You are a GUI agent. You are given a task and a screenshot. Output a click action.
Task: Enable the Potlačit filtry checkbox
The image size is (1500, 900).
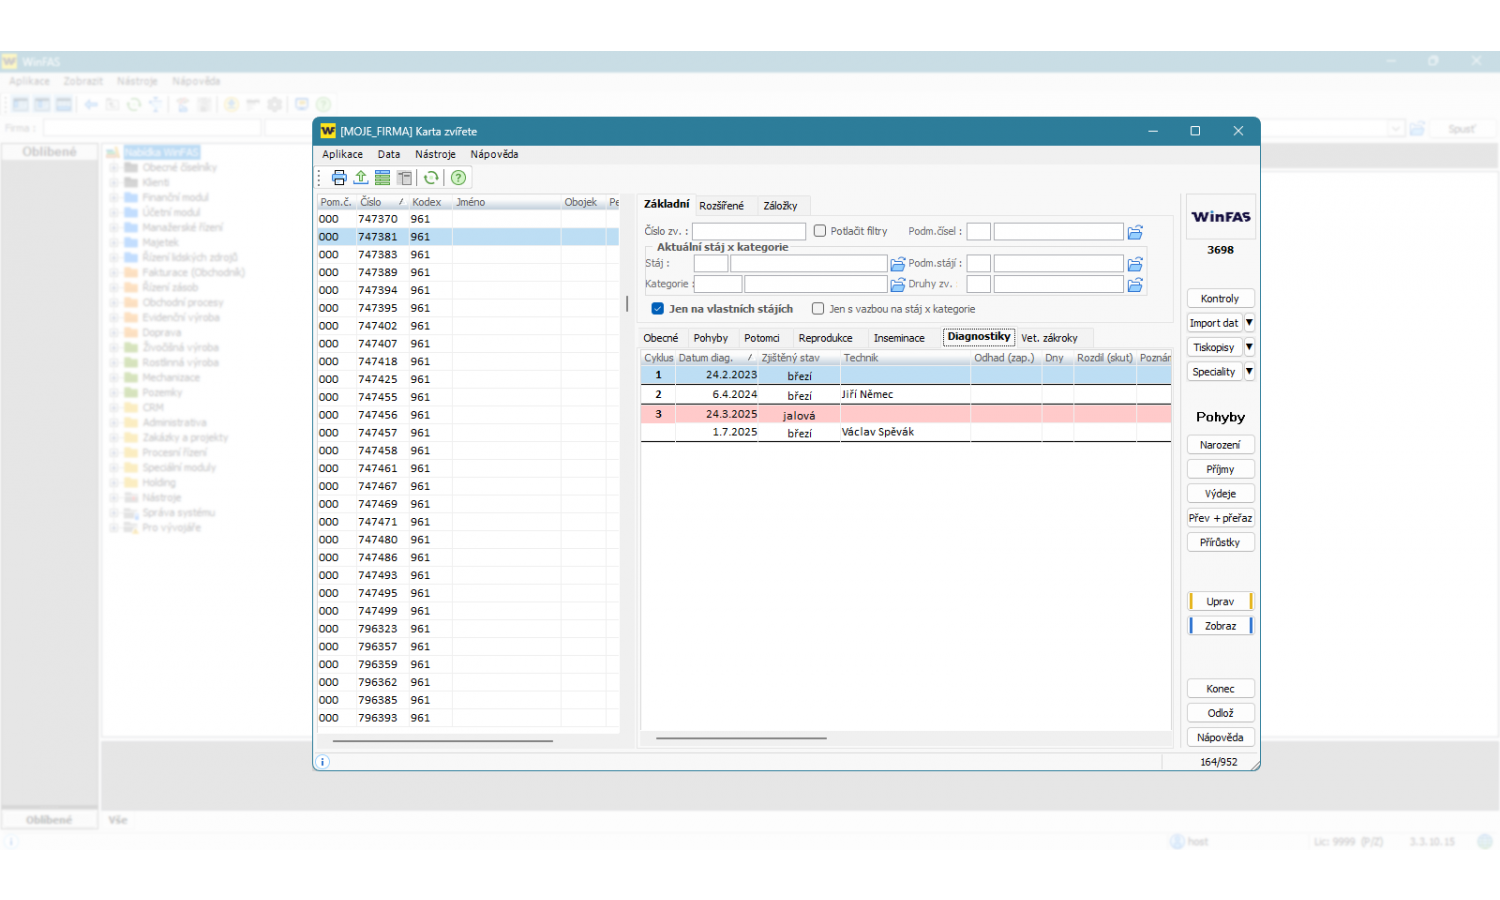(820, 231)
